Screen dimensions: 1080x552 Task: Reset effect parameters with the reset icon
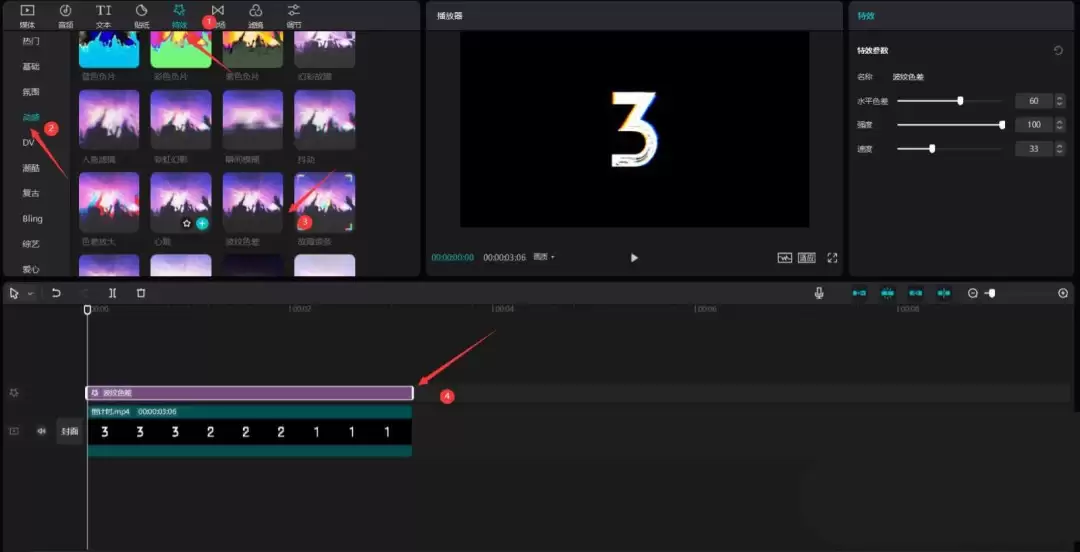click(1058, 50)
